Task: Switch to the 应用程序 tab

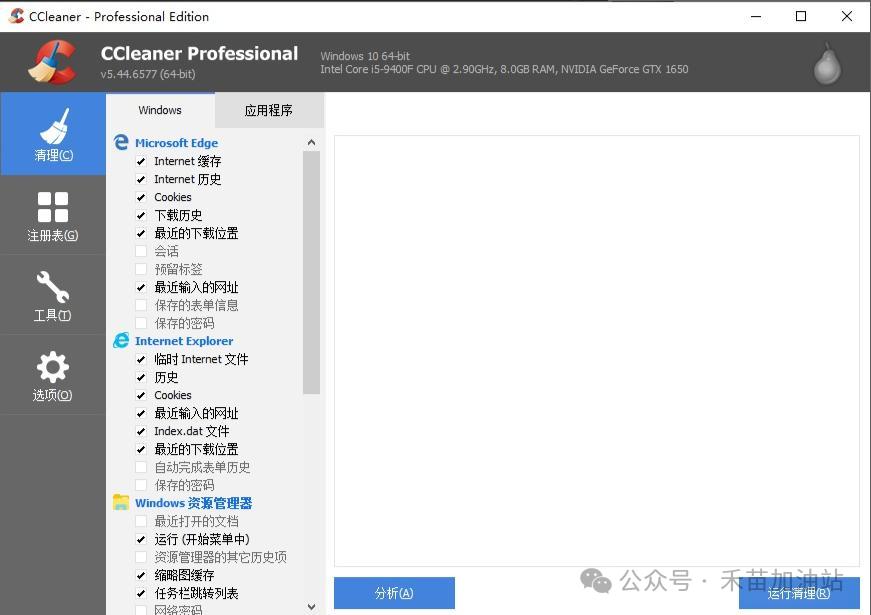Action: click(268, 110)
